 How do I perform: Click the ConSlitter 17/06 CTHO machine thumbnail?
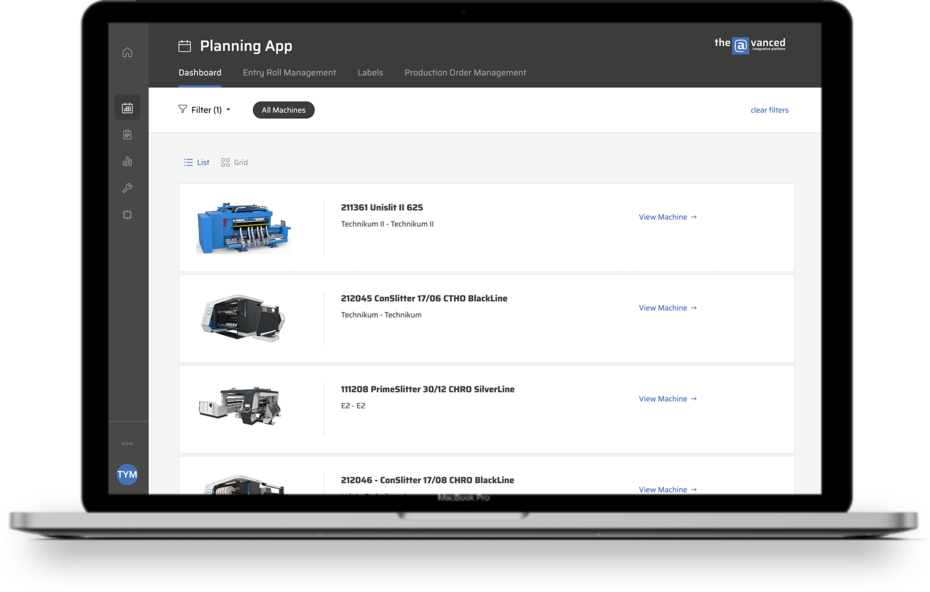[x=243, y=317]
